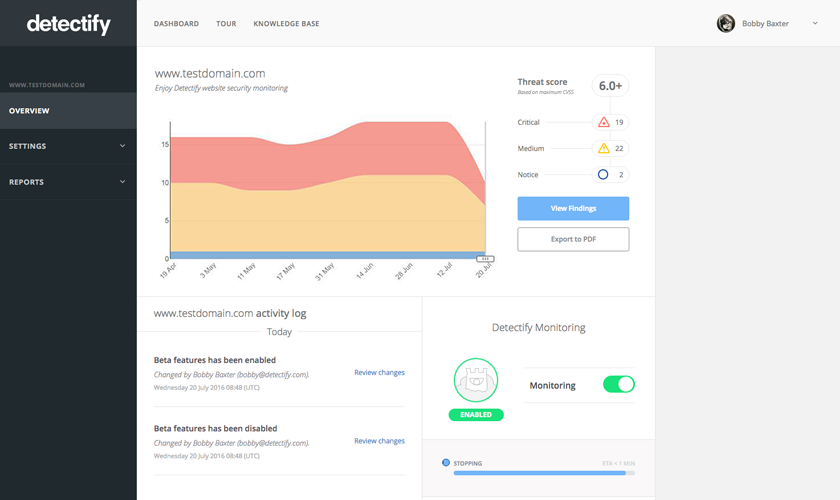The image size is (840, 500).
Task: Click 'Beta features has been enabled' entry
Action: pos(215,360)
